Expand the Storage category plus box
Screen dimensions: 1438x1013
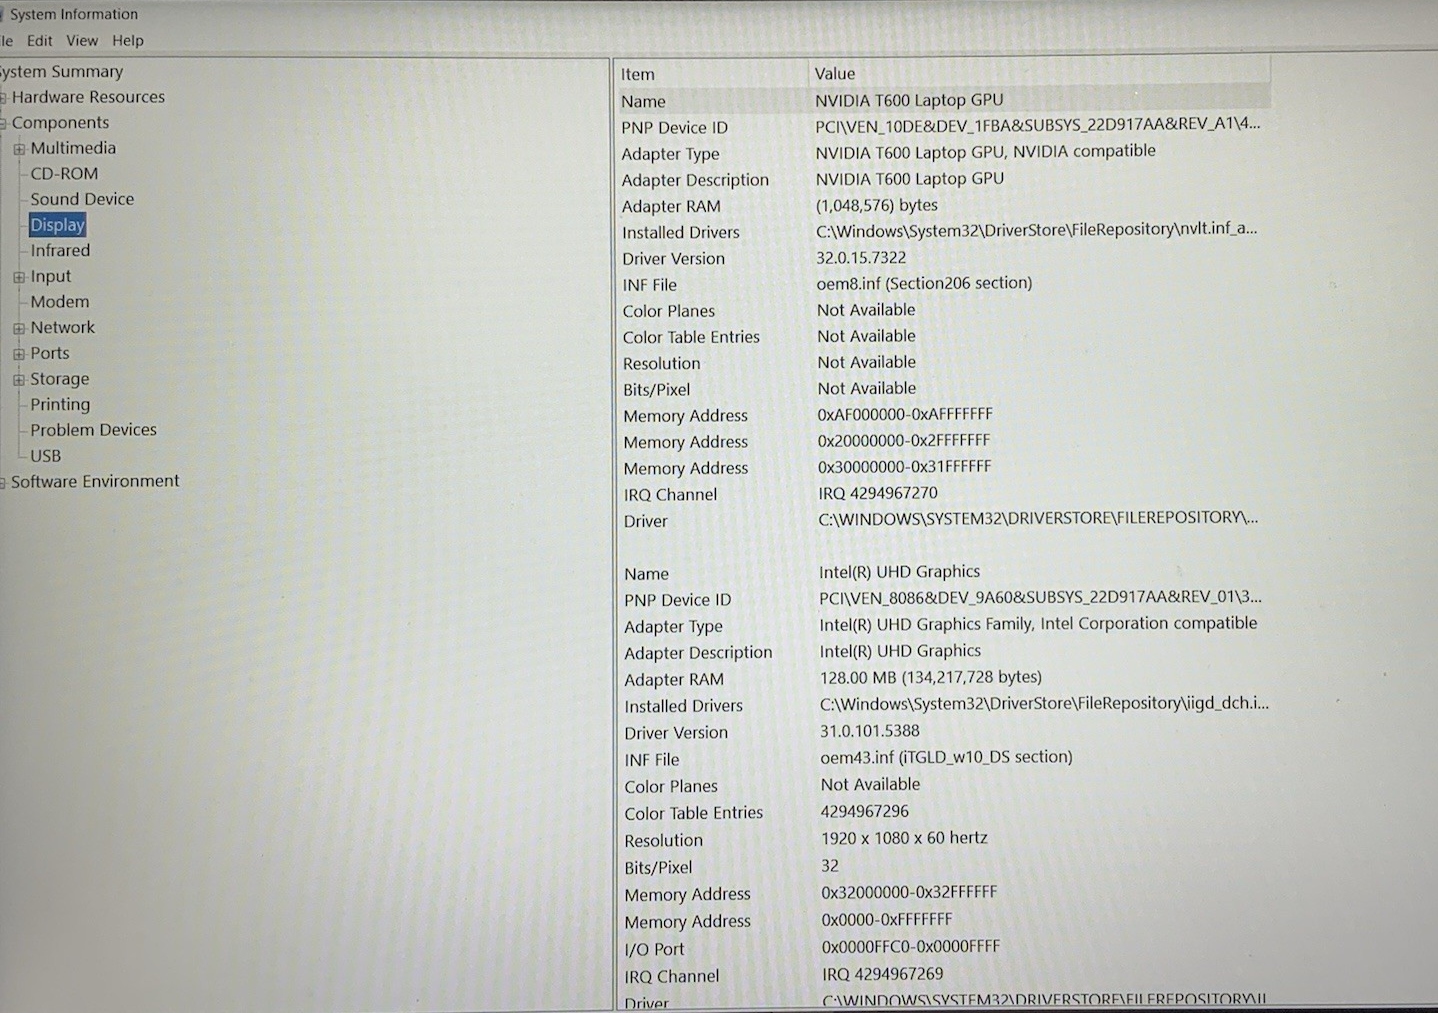[x=19, y=380]
